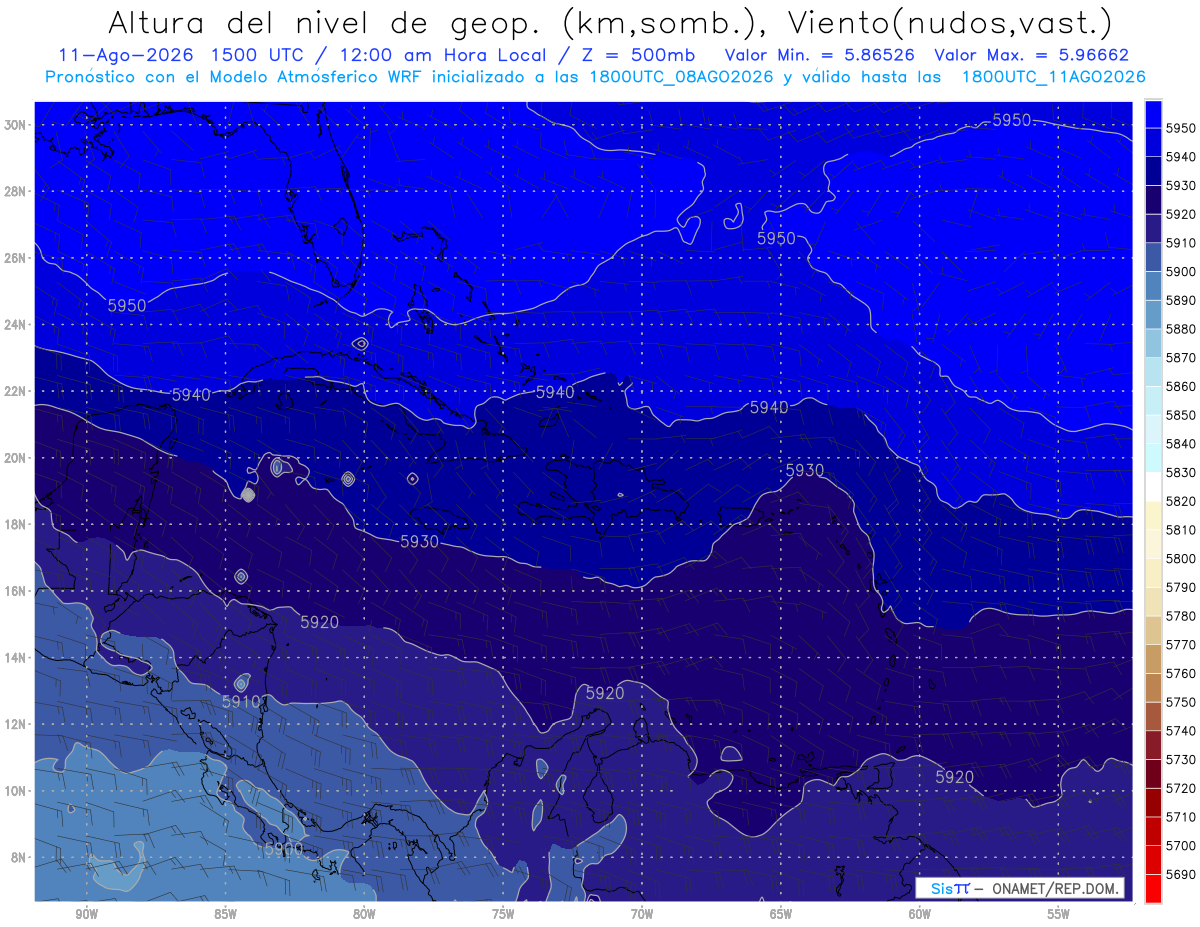
Task: Click the 85W longitude axis label
Action: [x=225, y=915]
